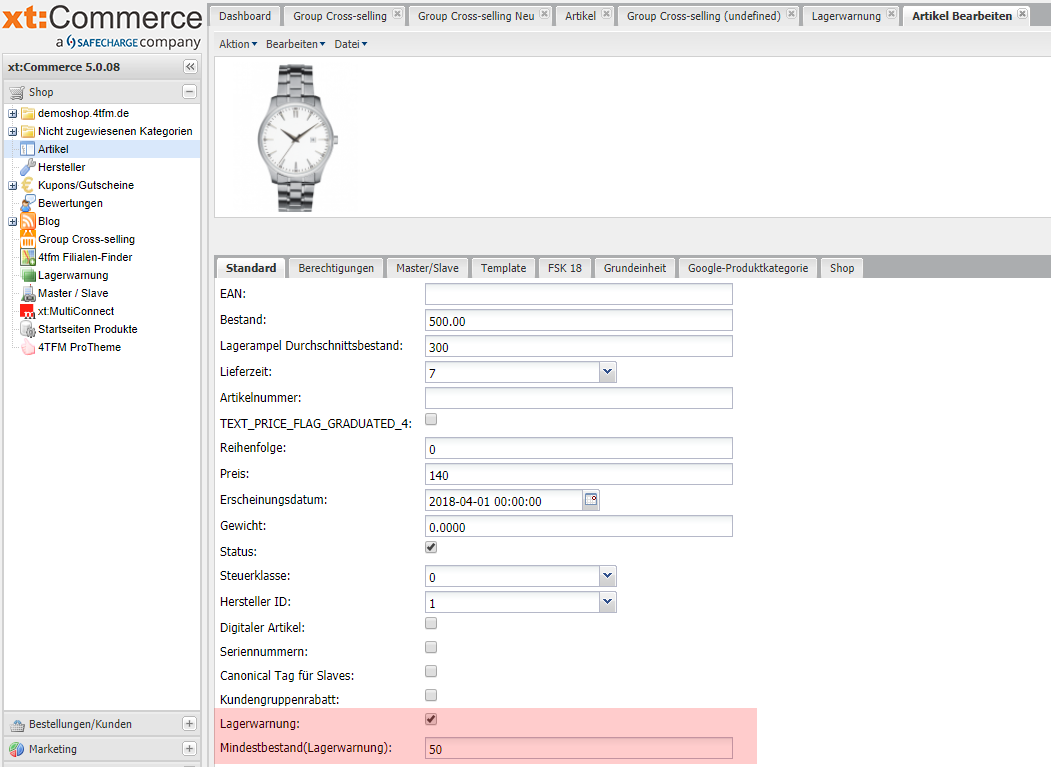Expand the demoshop.4tfm.de tree node
The width and height of the screenshot is (1051, 767).
(x=13, y=113)
